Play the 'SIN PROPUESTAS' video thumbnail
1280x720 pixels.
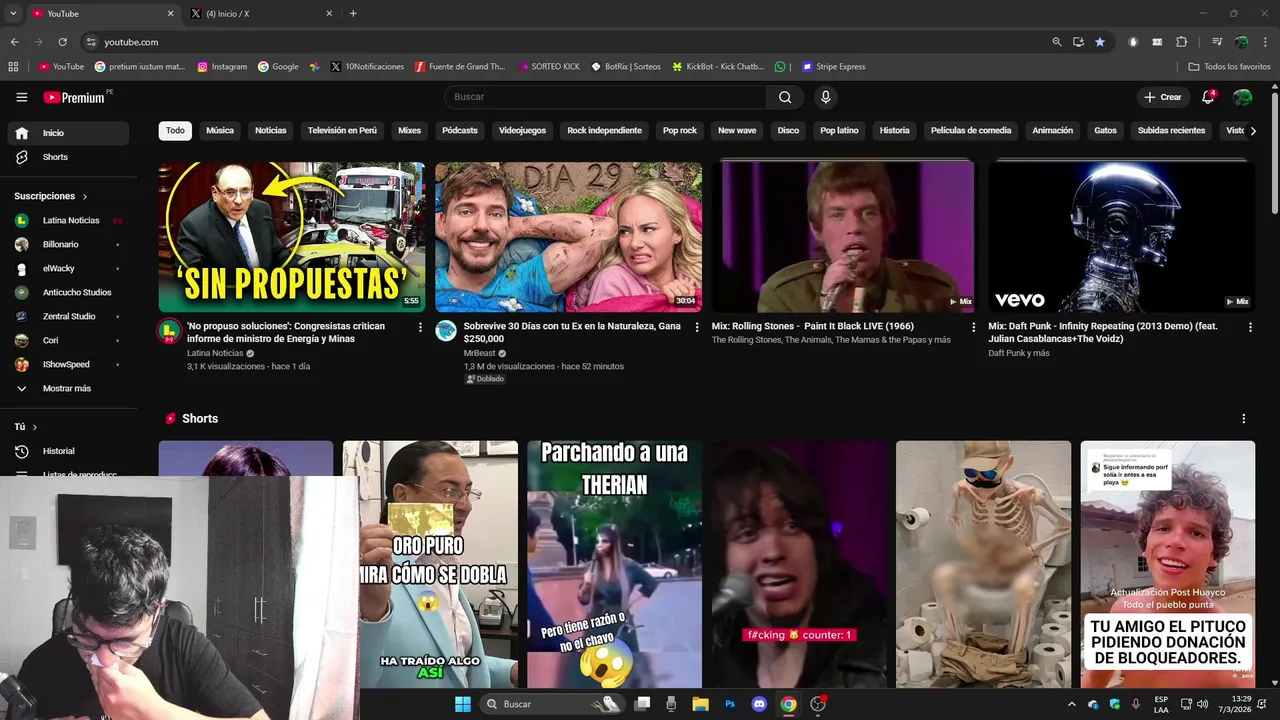pyautogui.click(x=292, y=237)
